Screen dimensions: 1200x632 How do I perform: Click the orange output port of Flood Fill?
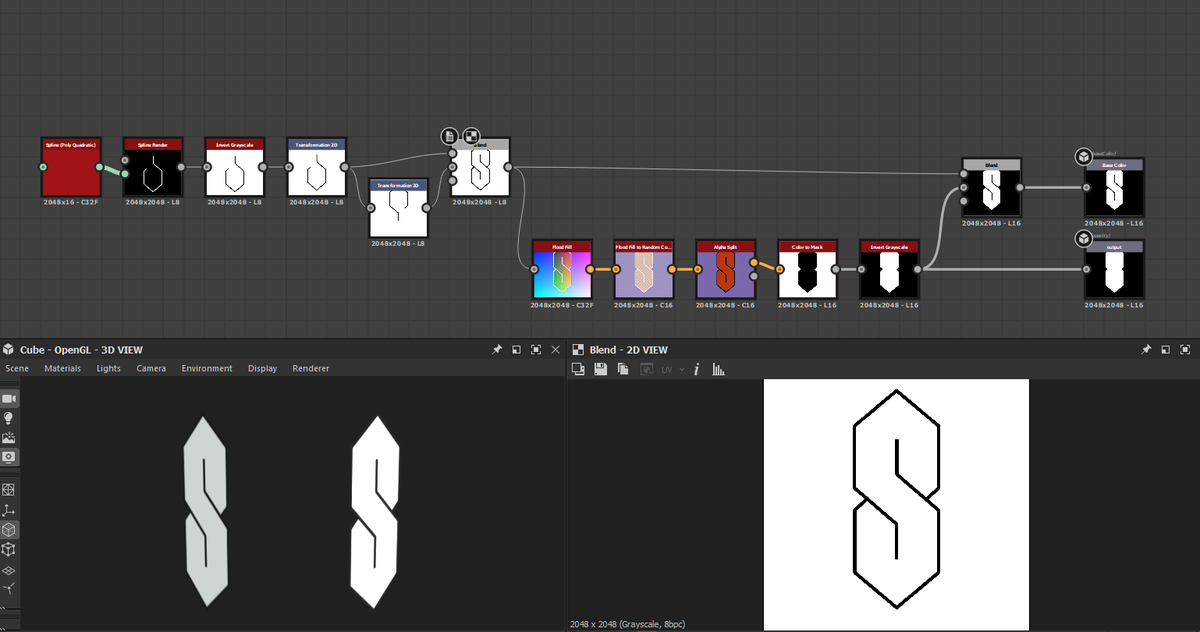(590, 269)
